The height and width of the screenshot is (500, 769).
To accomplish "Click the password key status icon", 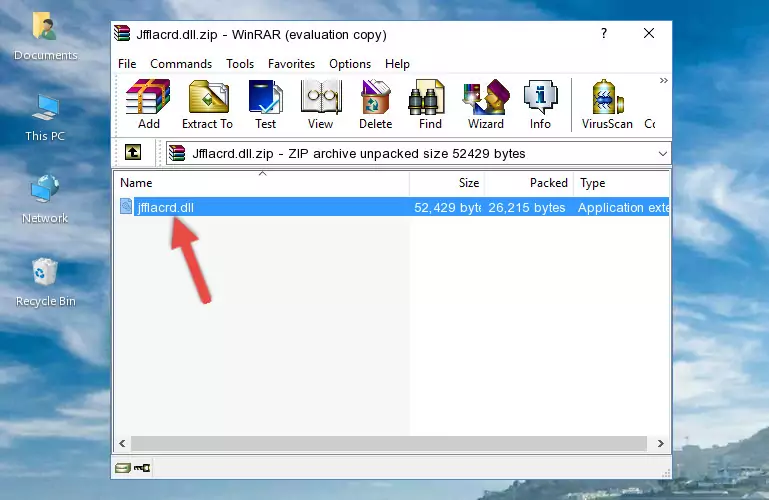I will click(x=142, y=468).
